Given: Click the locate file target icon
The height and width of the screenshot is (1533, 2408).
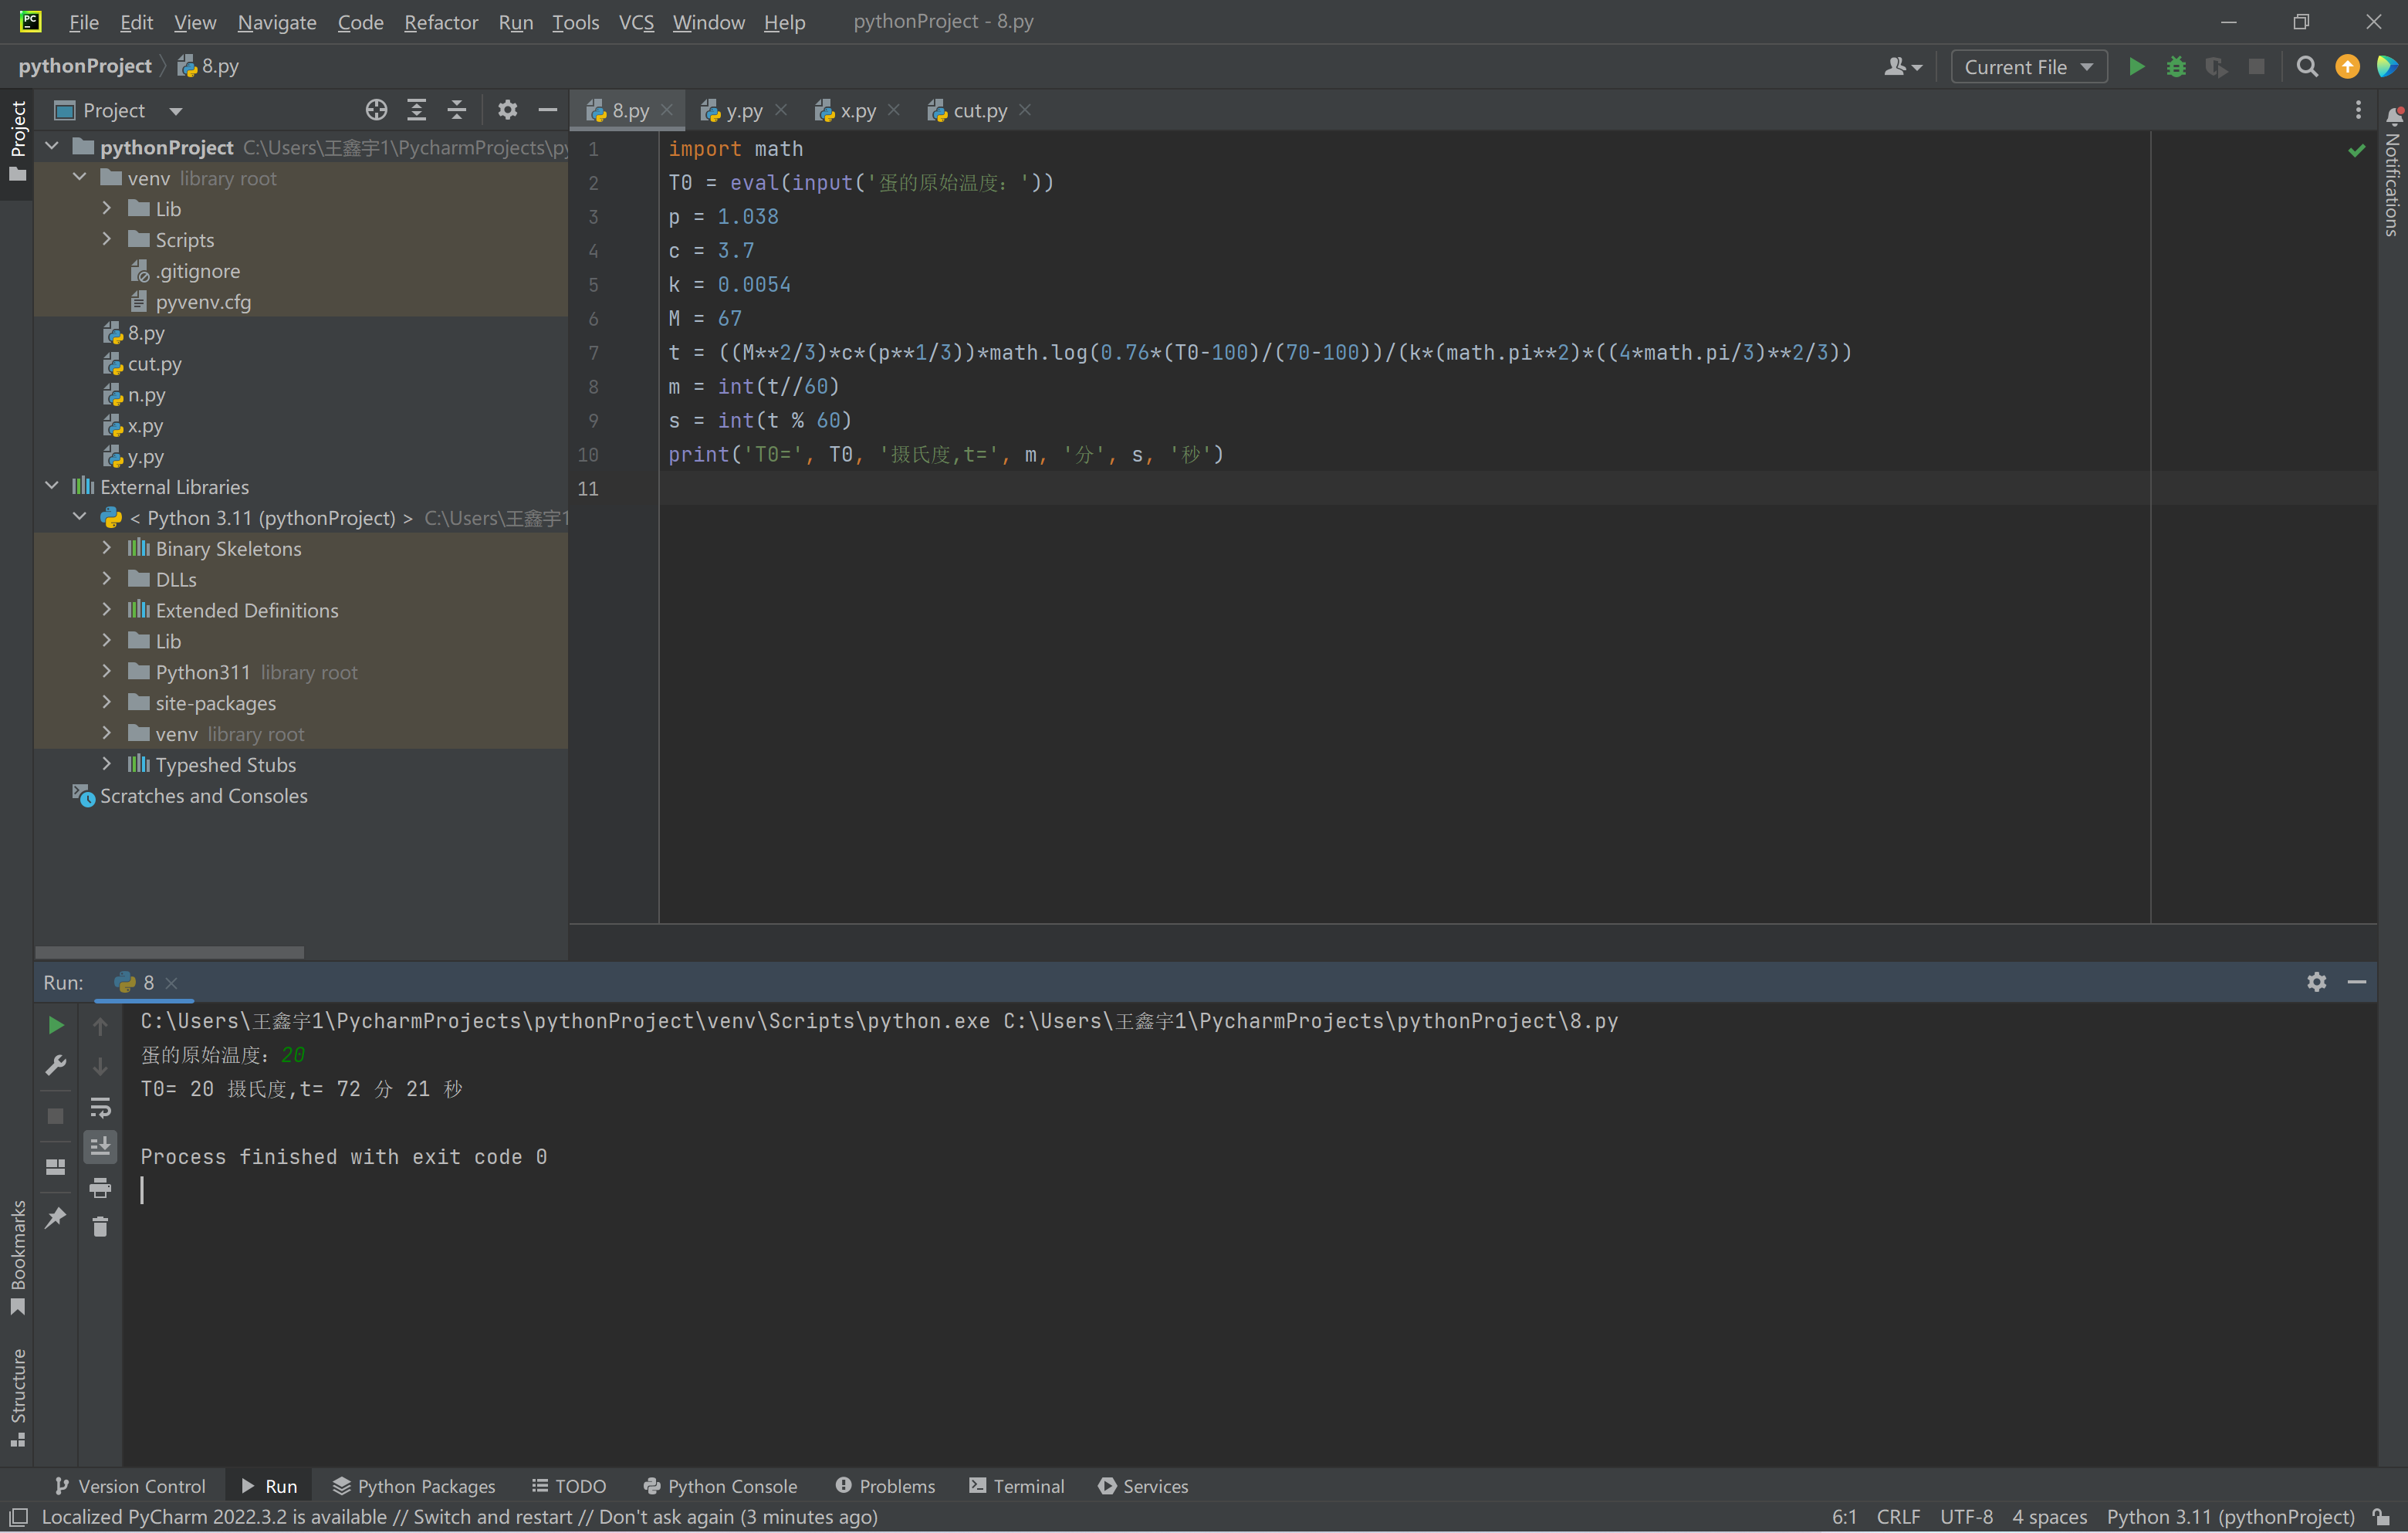Looking at the screenshot, I should click(376, 110).
